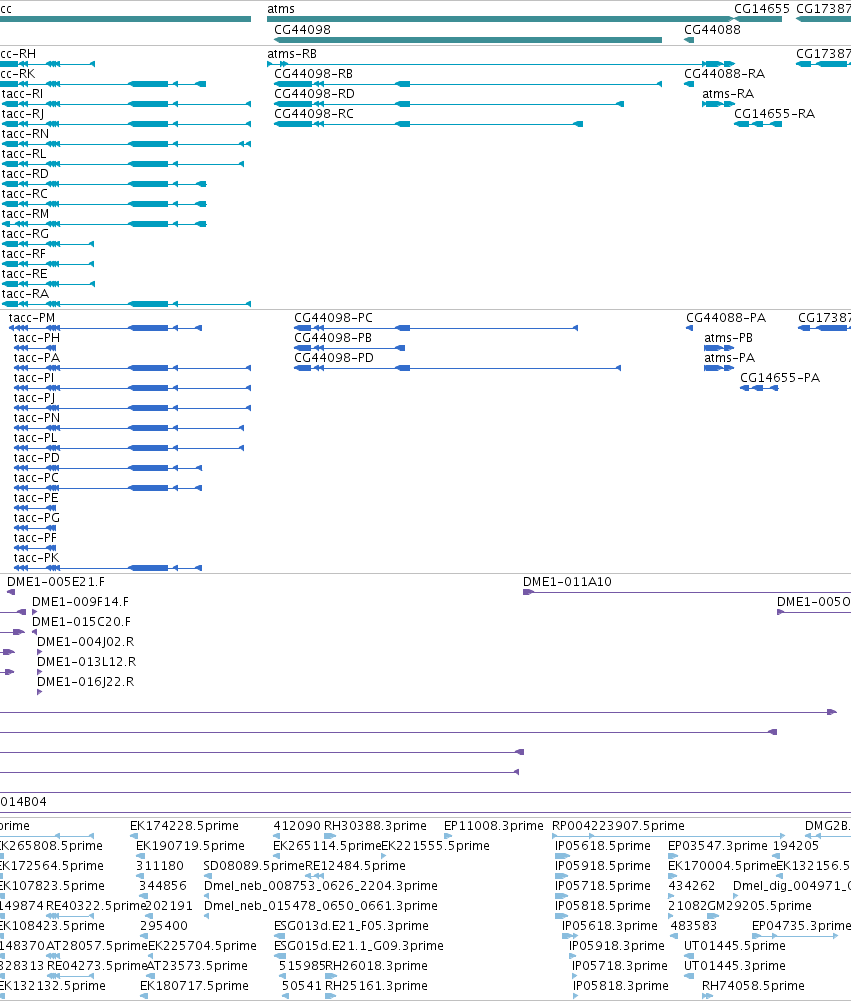
Task: Select the tacc-PH protein label
Action: click(x=37, y=338)
